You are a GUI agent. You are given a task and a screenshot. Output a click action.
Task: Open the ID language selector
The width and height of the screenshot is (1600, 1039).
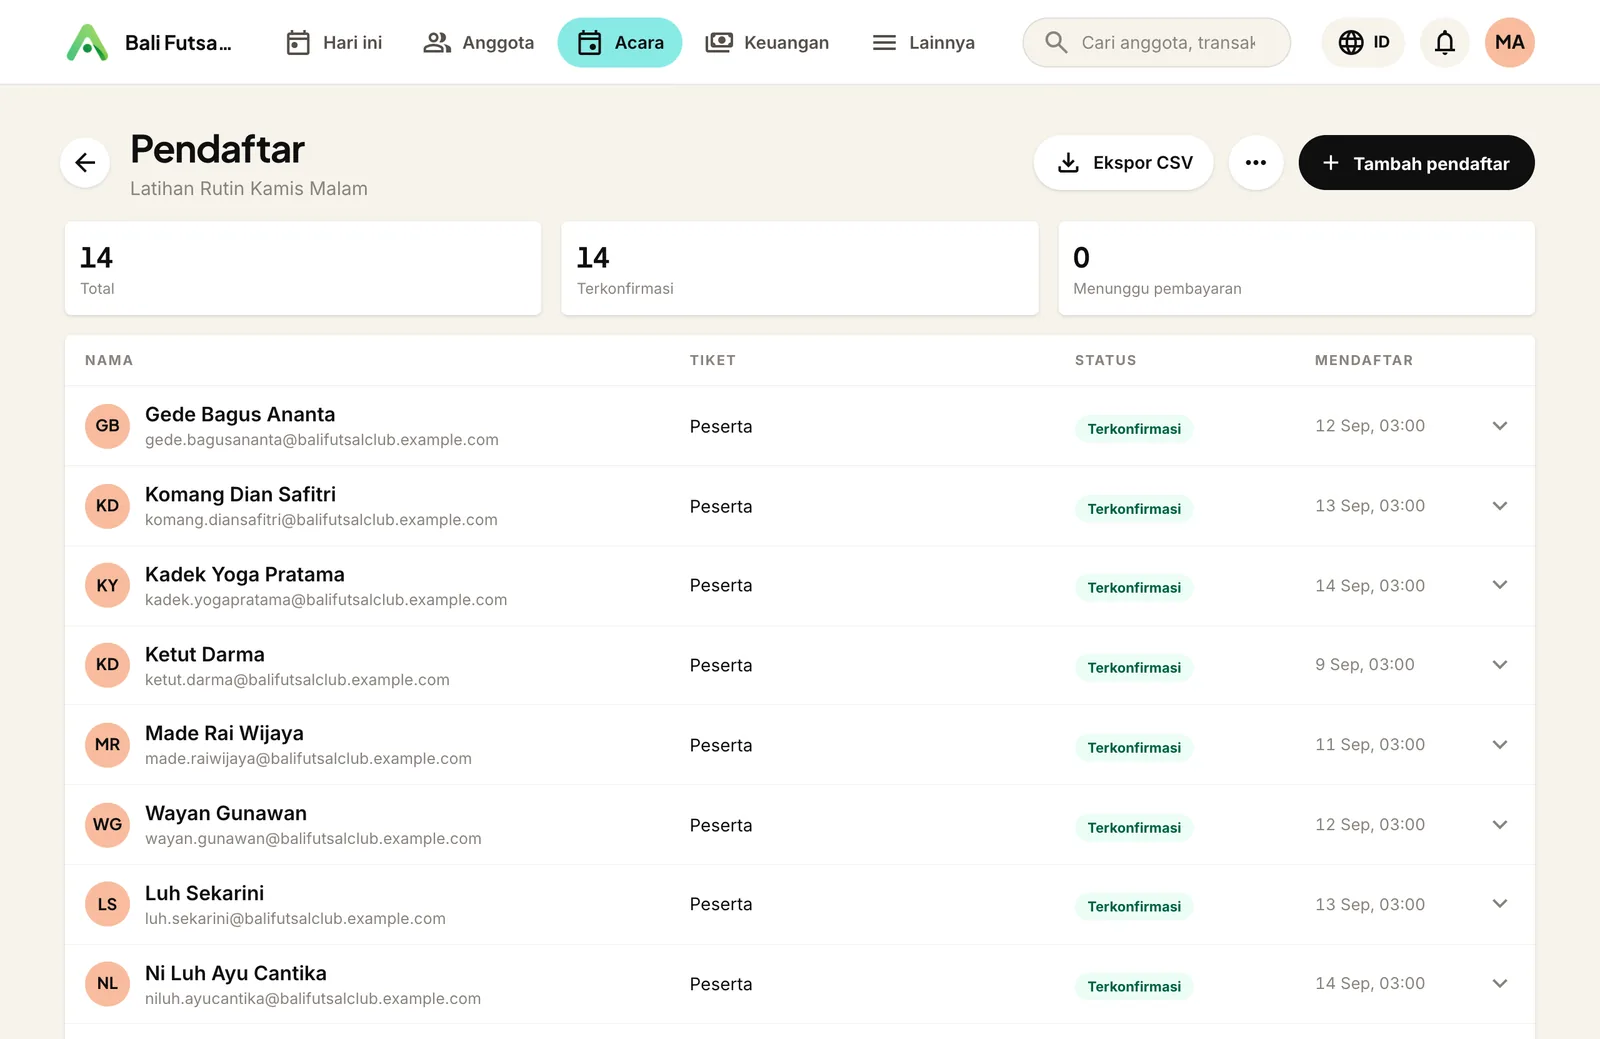coord(1363,42)
